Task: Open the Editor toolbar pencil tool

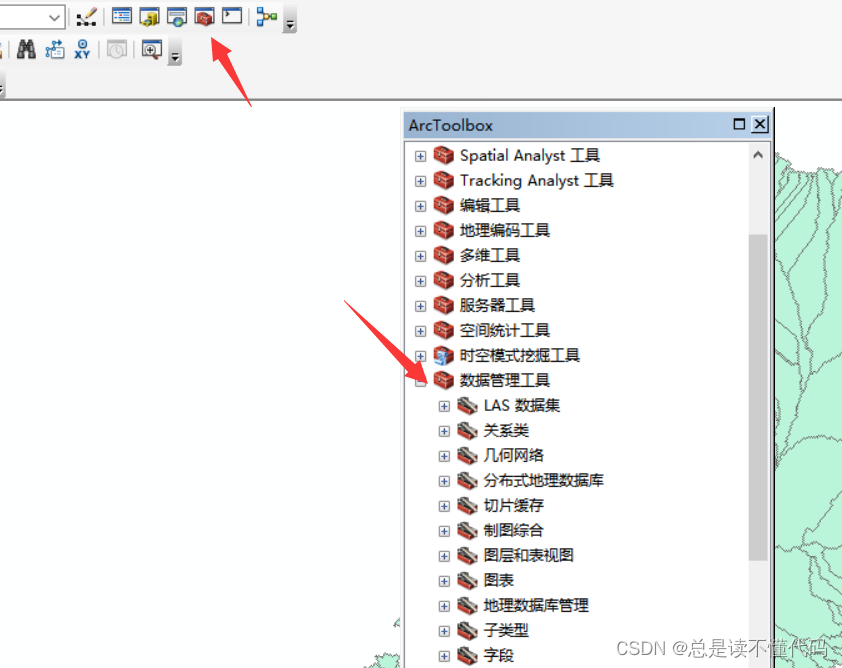Action: coord(86,17)
